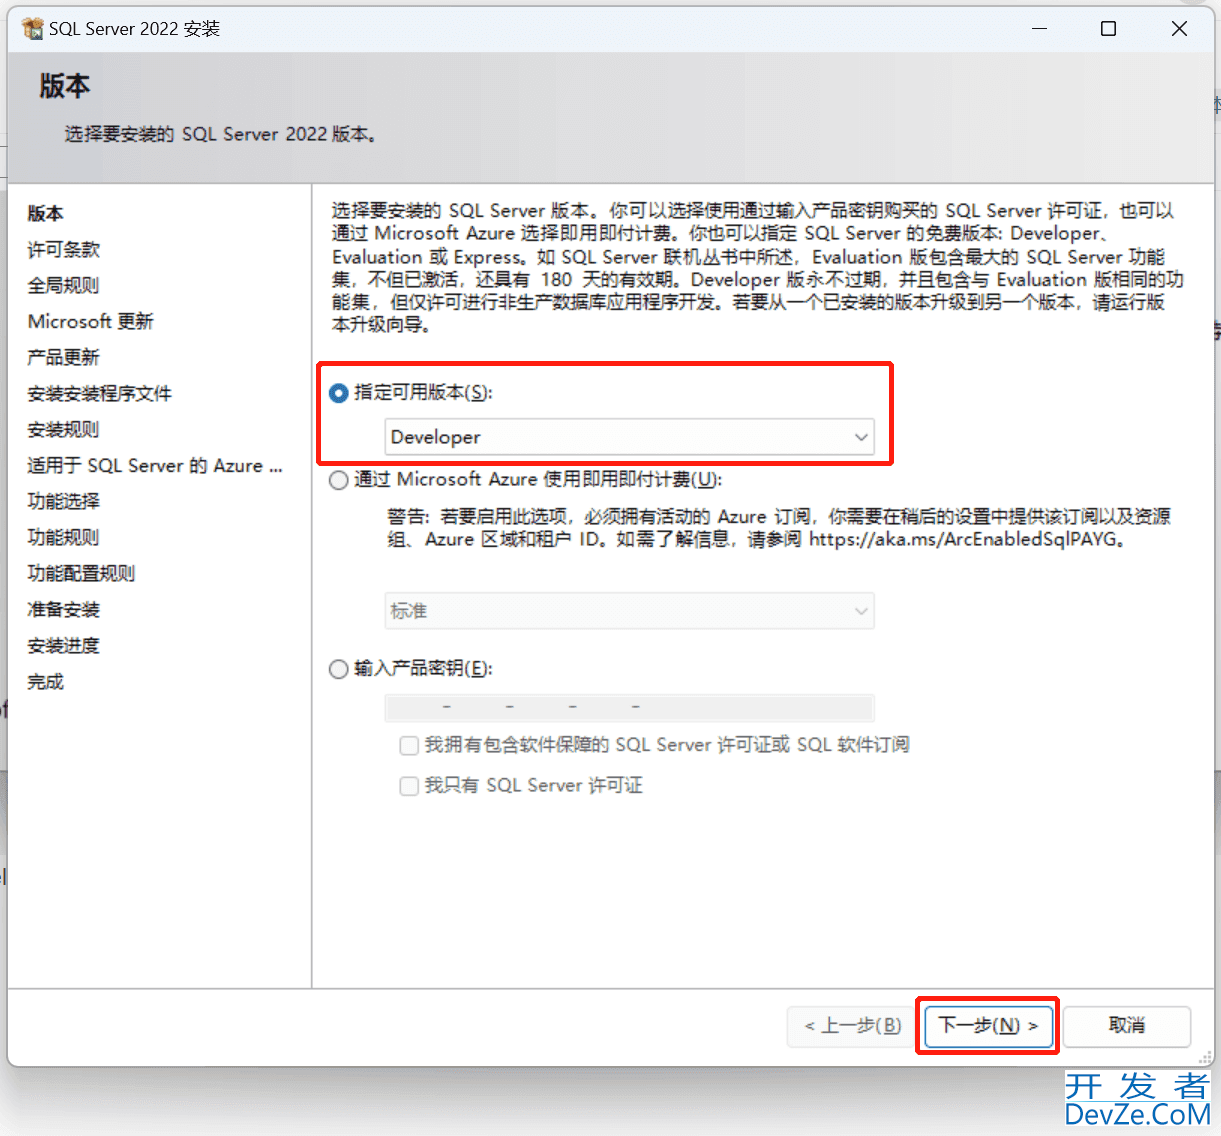Select '产品更新' step in the sidebar
The height and width of the screenshot is (1136, 1221).
pos(63,357)
